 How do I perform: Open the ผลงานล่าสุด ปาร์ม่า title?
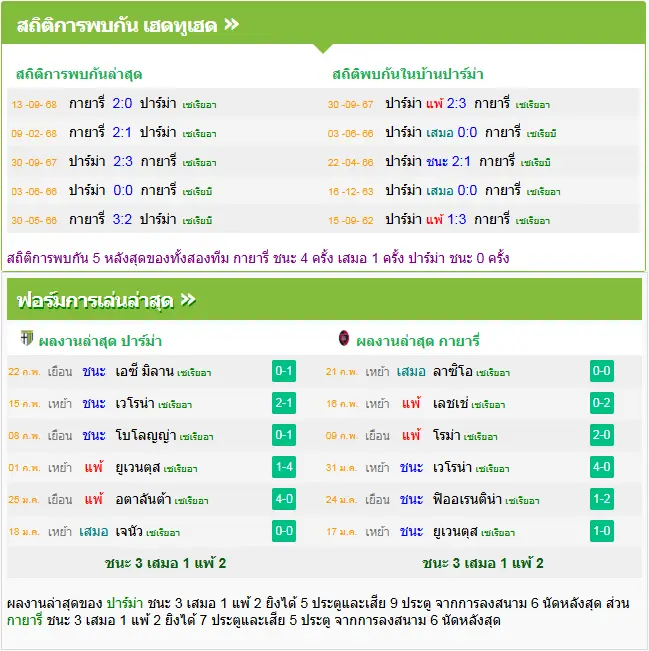click(x=100, y=341)
